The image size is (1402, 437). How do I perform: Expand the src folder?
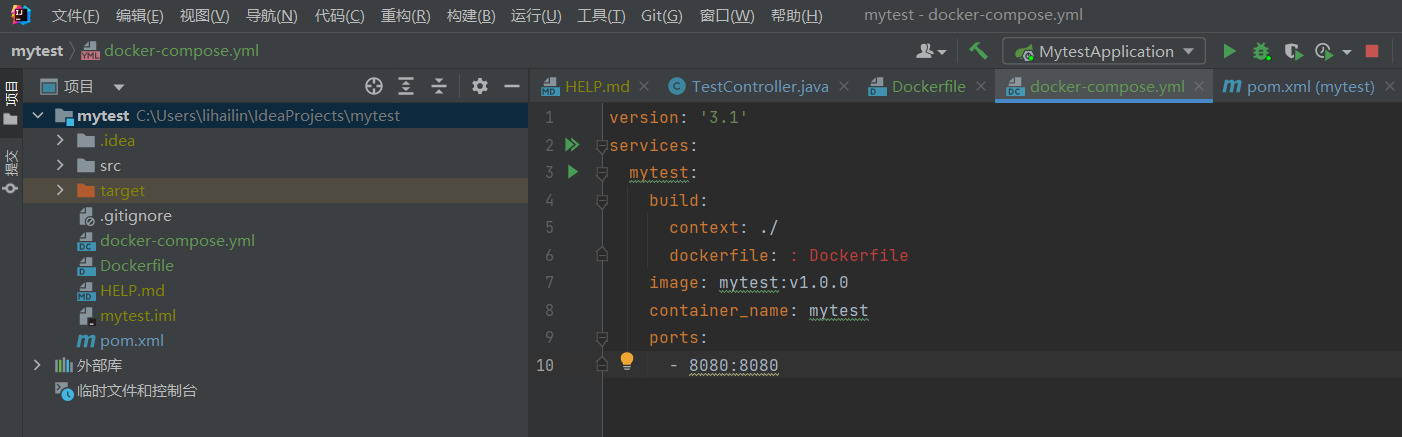click(x=61, y=166)
